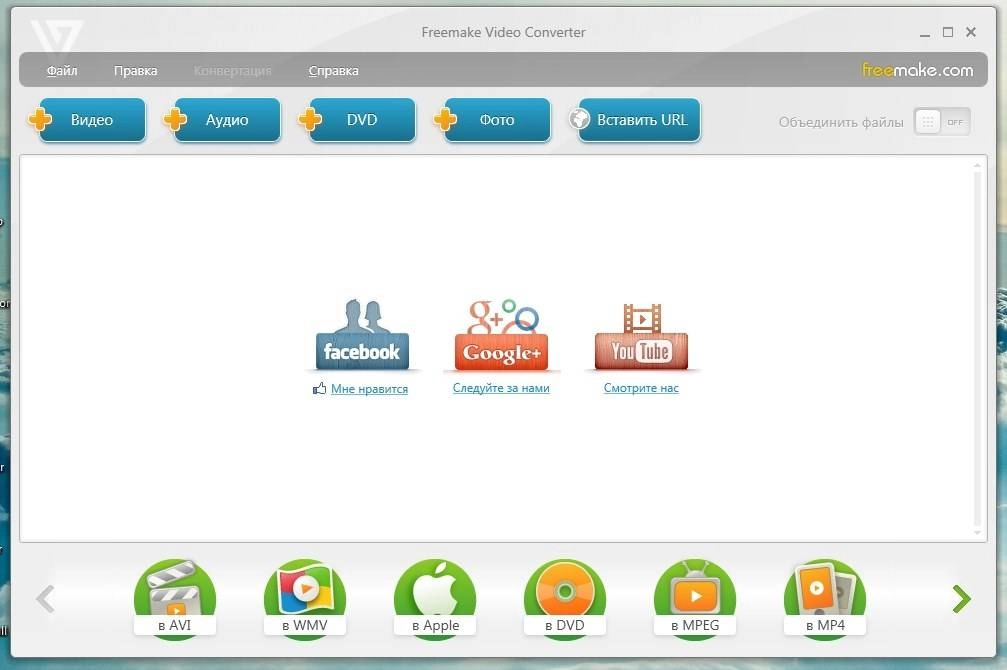Add a video file with Видео button

88,120
